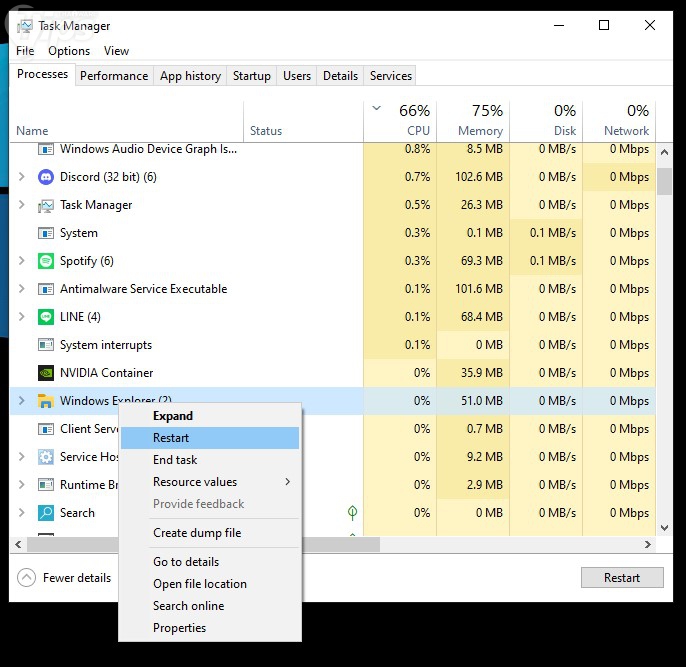Click the Runtime Broker process icon
The width and height of the screenshot is (686, 667).
click(46, 485)
